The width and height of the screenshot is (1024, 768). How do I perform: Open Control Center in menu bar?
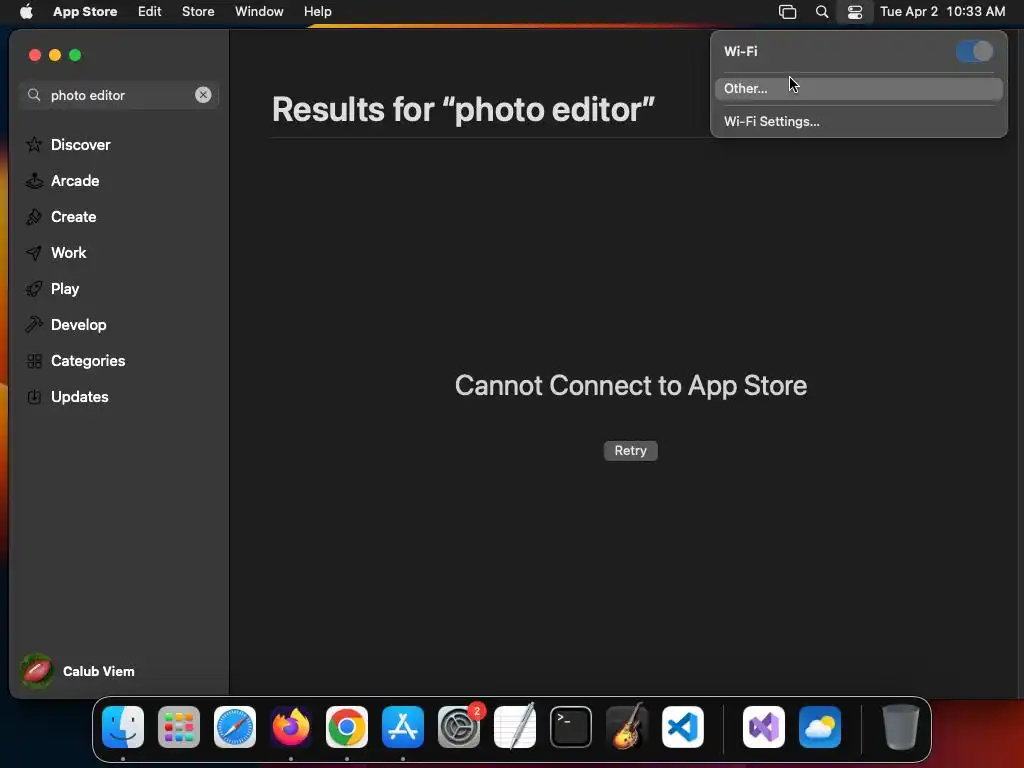click(855, 12)
